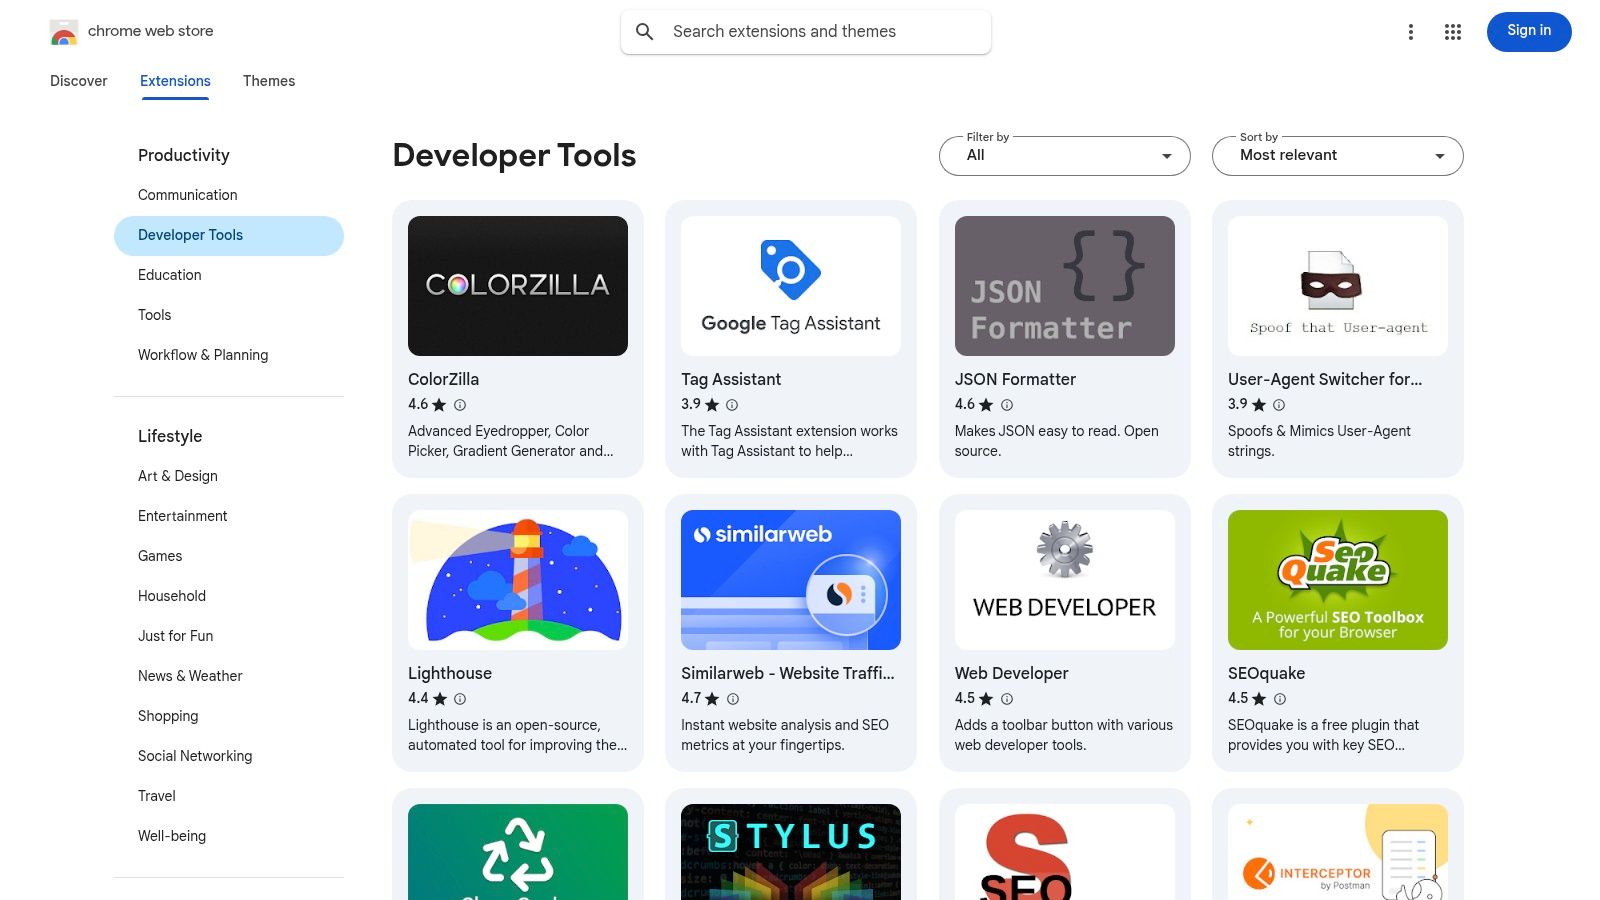Image resolution: width=1600 pixels, height=900 pixels.
Task: Open the Discover tab
Action: (78, 81)
